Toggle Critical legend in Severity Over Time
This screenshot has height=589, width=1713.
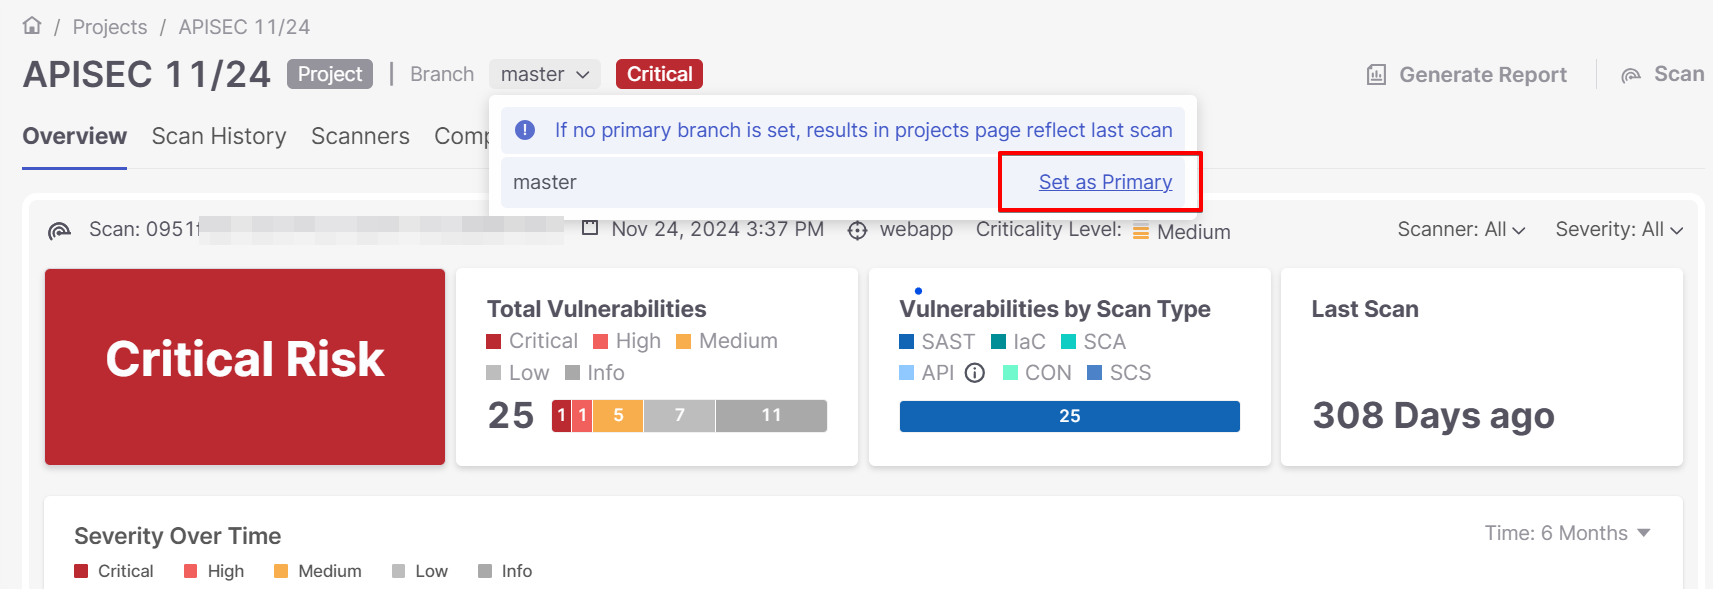click(x=114, y=571)
